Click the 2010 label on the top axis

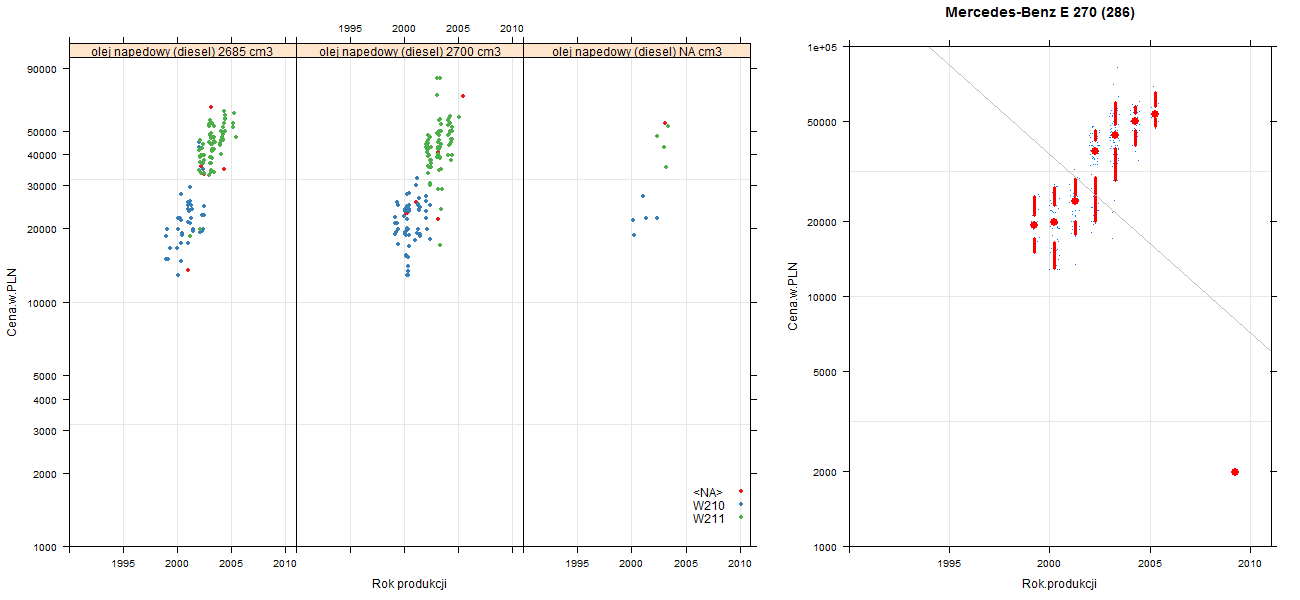pos(512,29)
